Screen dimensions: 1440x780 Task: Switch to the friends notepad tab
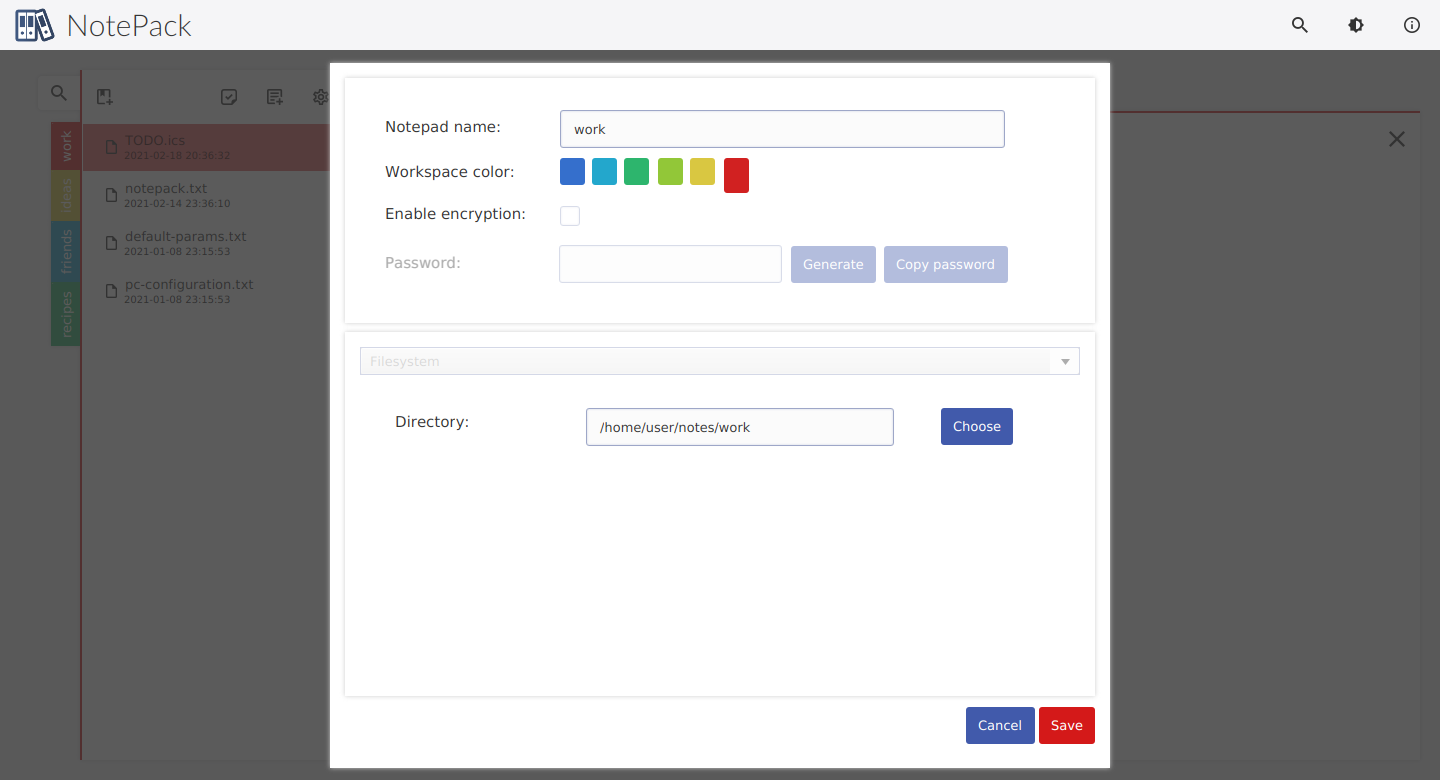66,250
